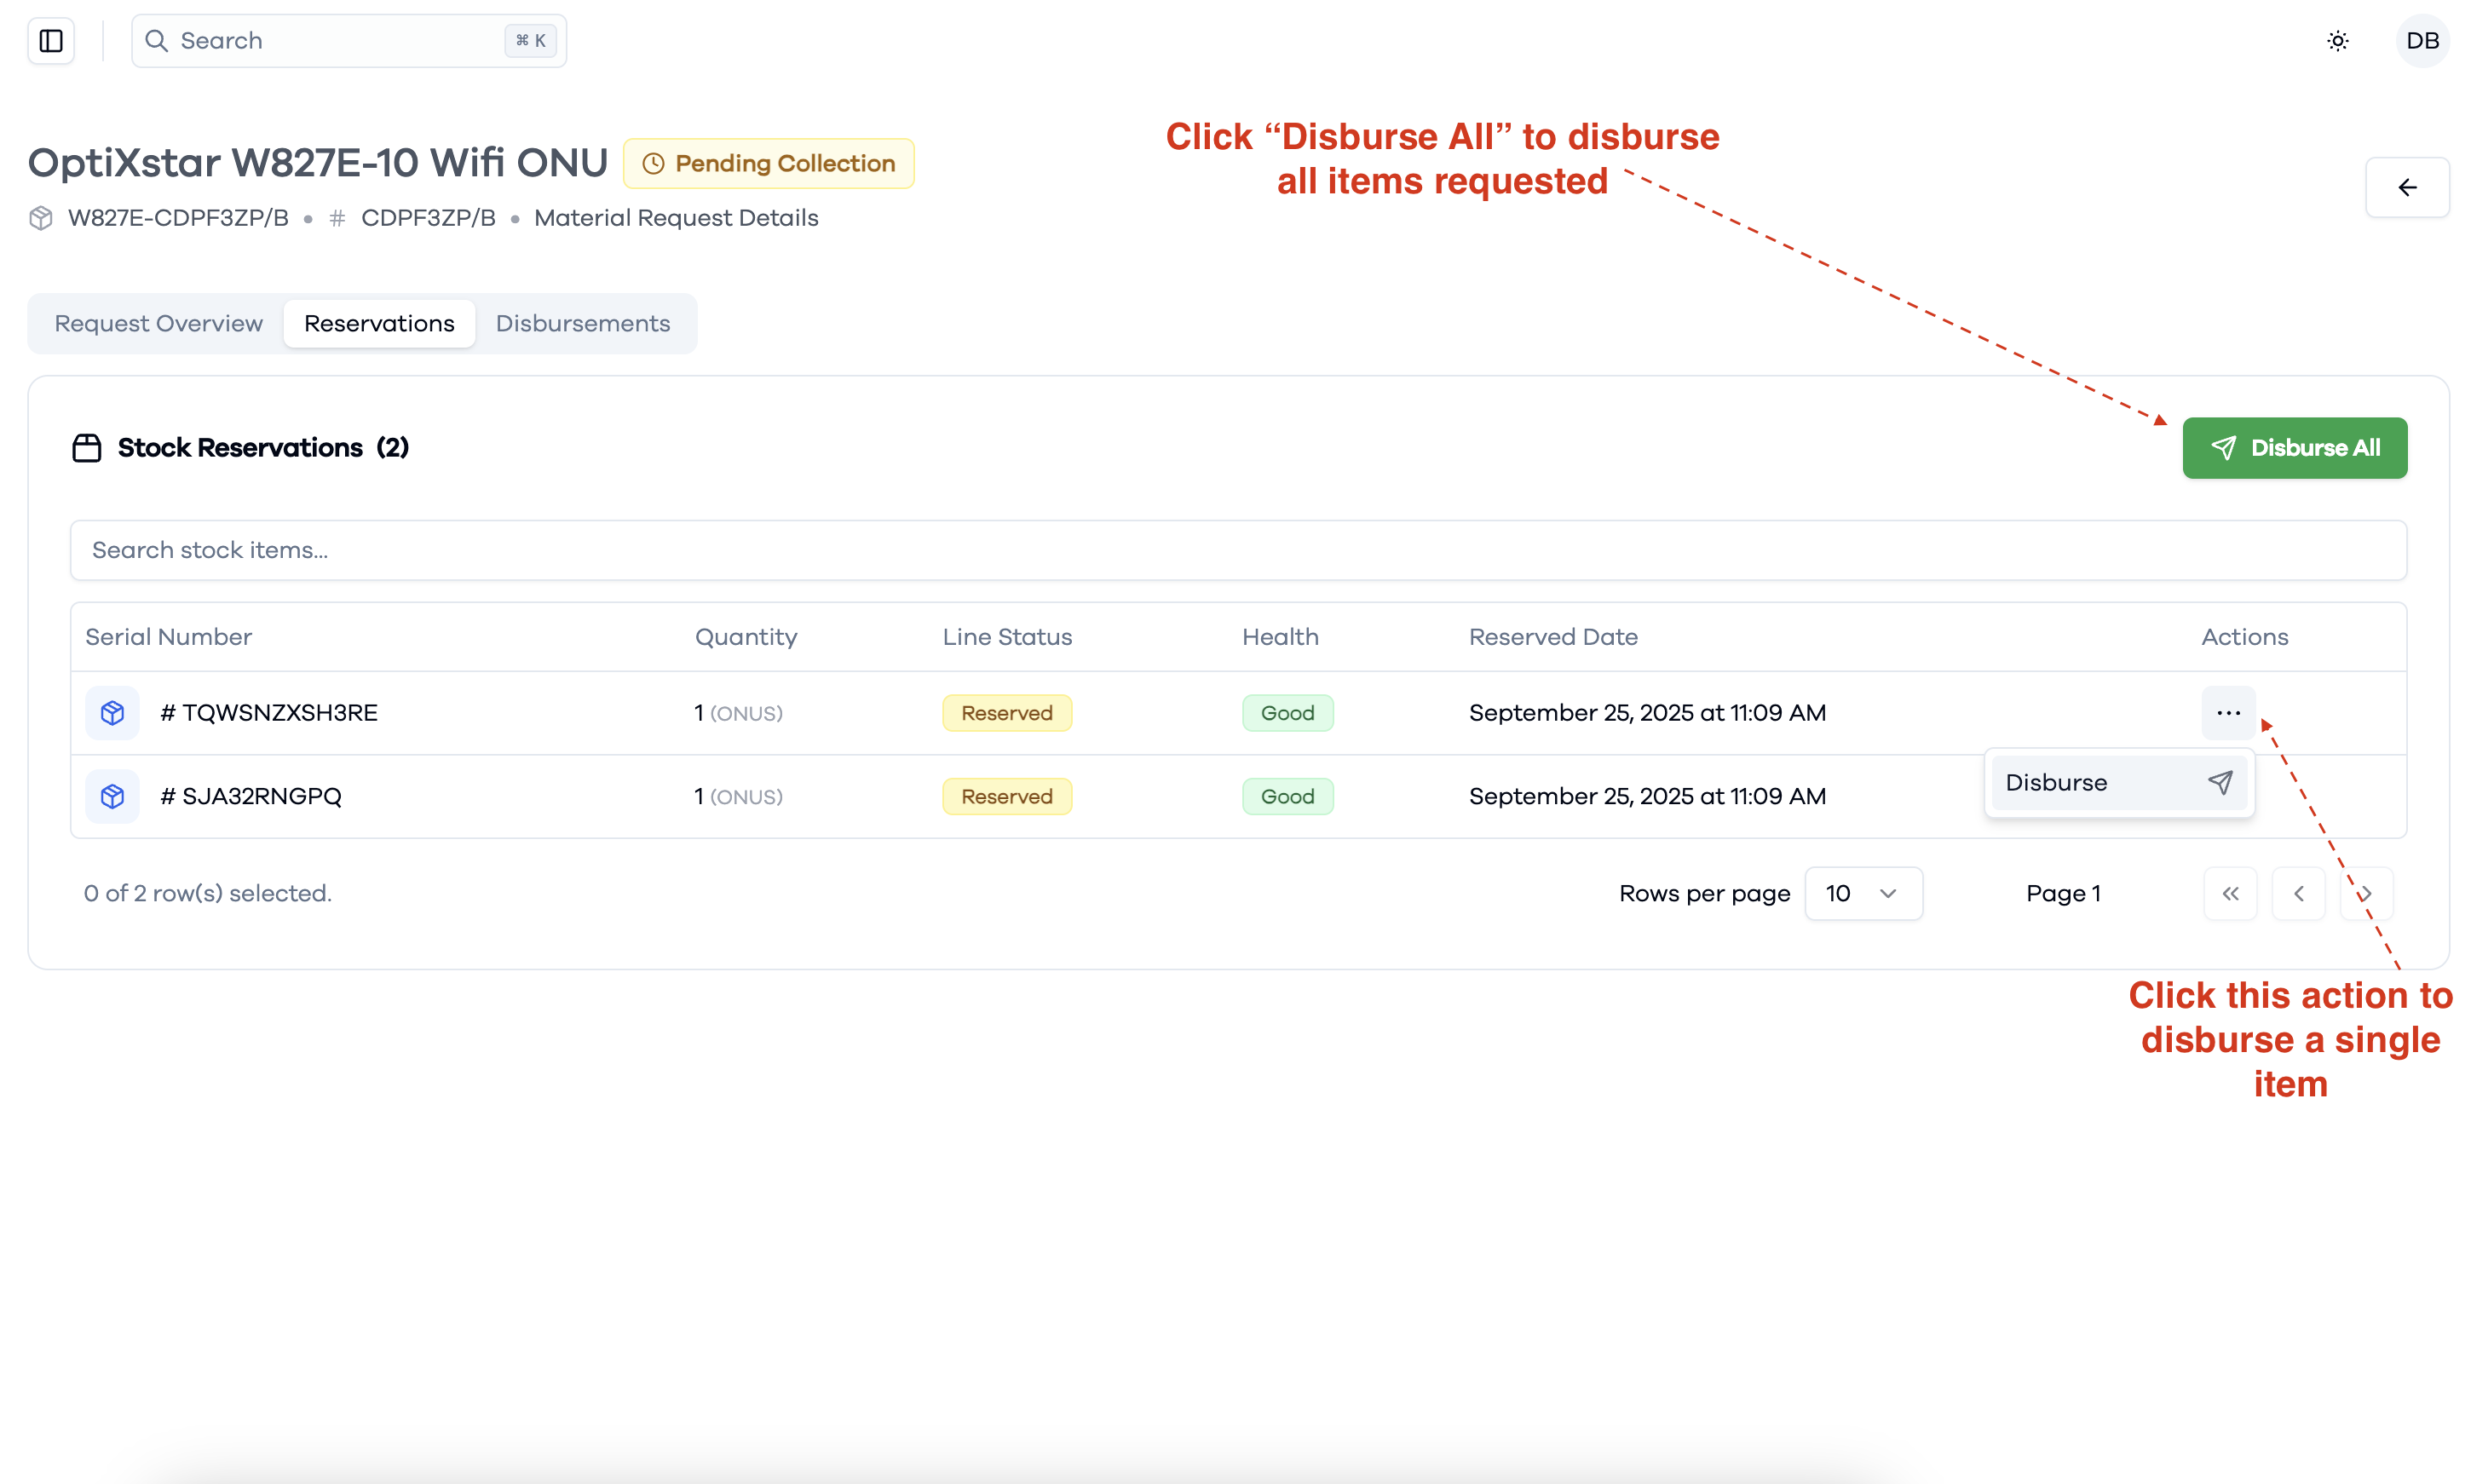Viewport: 2471px width, 1484px height.
Task: Jump to first page with double chevron
Action: [2229, 893]
